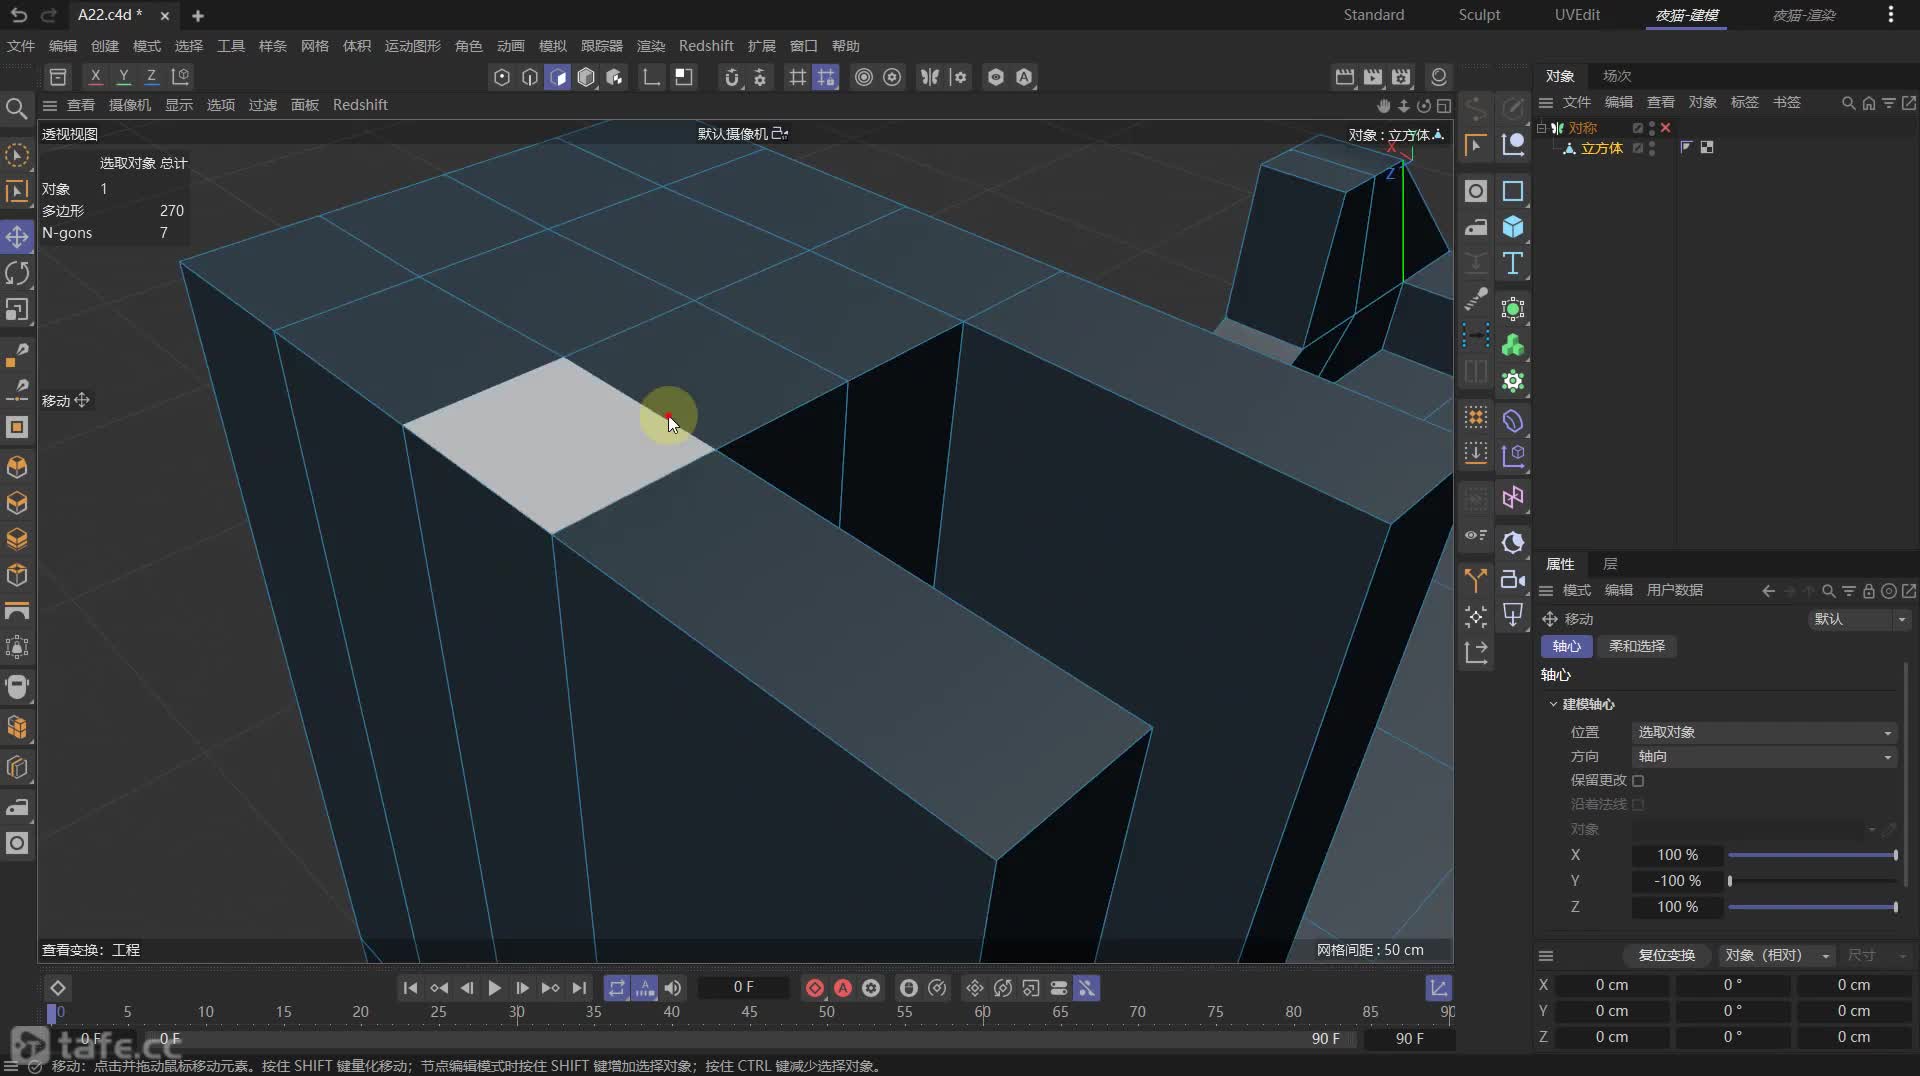This screenshot has height=1076, width=1920.
Task: Select the Rotate tool in left toolbar
Action: 17,273
